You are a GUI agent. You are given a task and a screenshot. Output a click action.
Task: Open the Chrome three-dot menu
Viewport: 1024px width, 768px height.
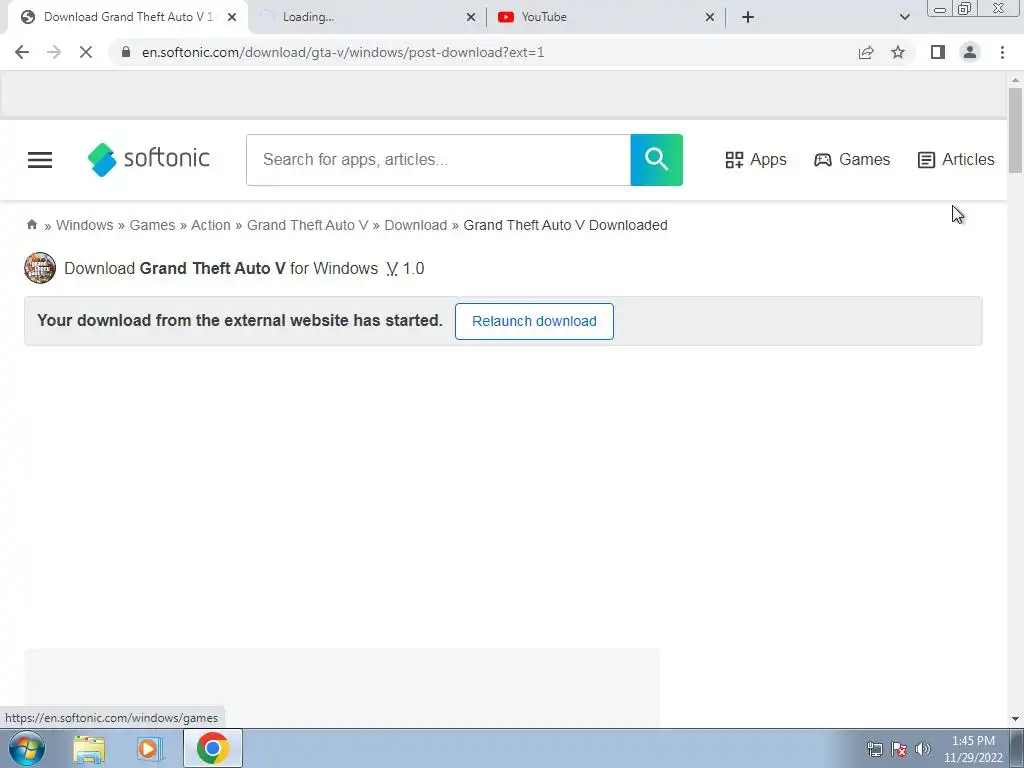click(x=1002, y=52)
